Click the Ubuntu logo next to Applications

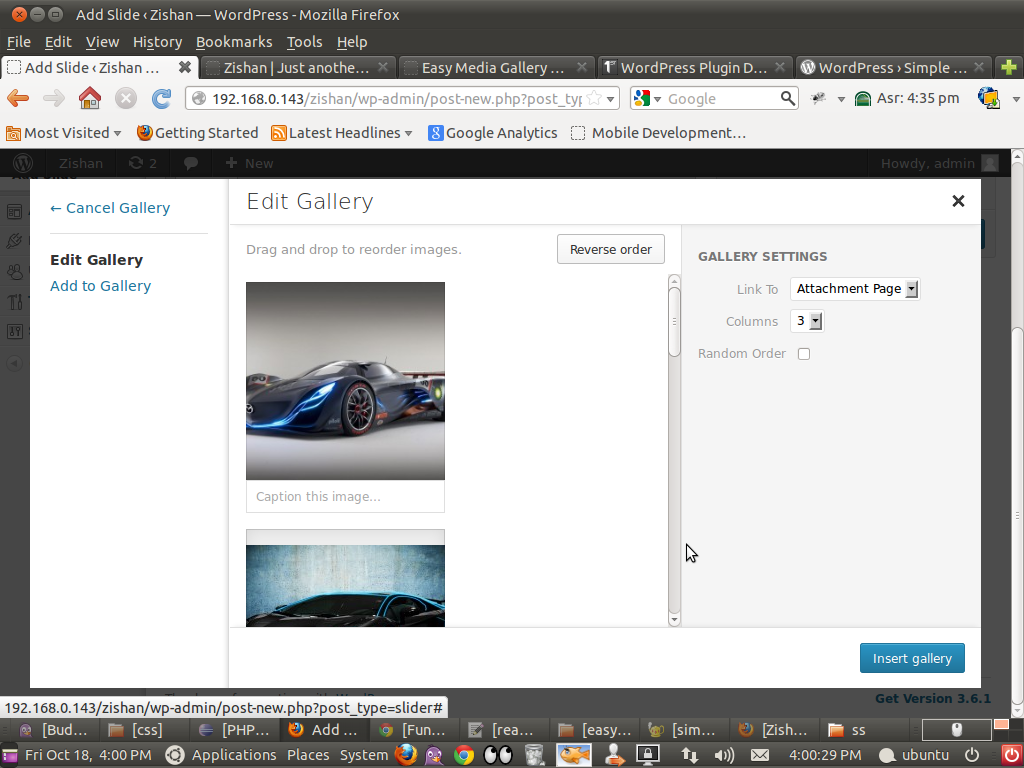(x=174, y=755)
